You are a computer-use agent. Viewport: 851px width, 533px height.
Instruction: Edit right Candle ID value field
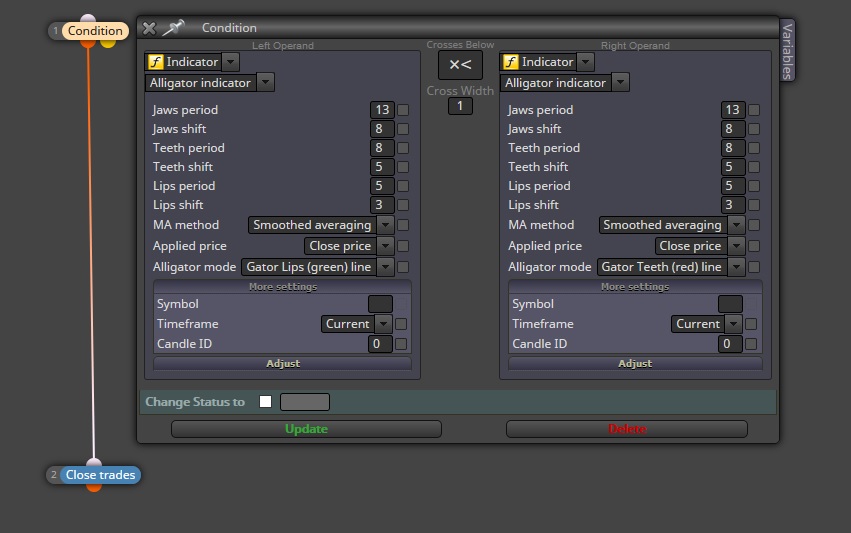pyautogui.click(x=731, y=344)
